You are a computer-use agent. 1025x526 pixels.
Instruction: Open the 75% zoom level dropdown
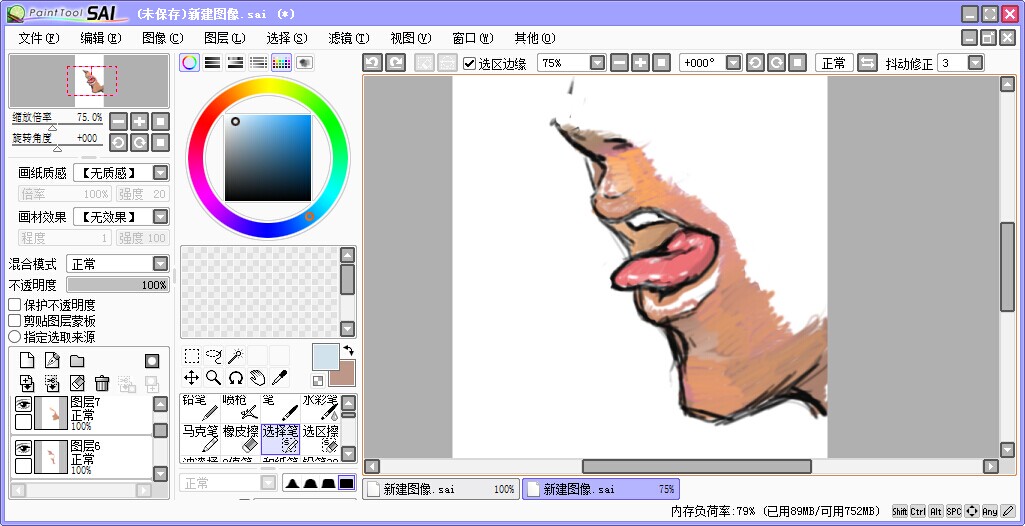coord(597,63)
